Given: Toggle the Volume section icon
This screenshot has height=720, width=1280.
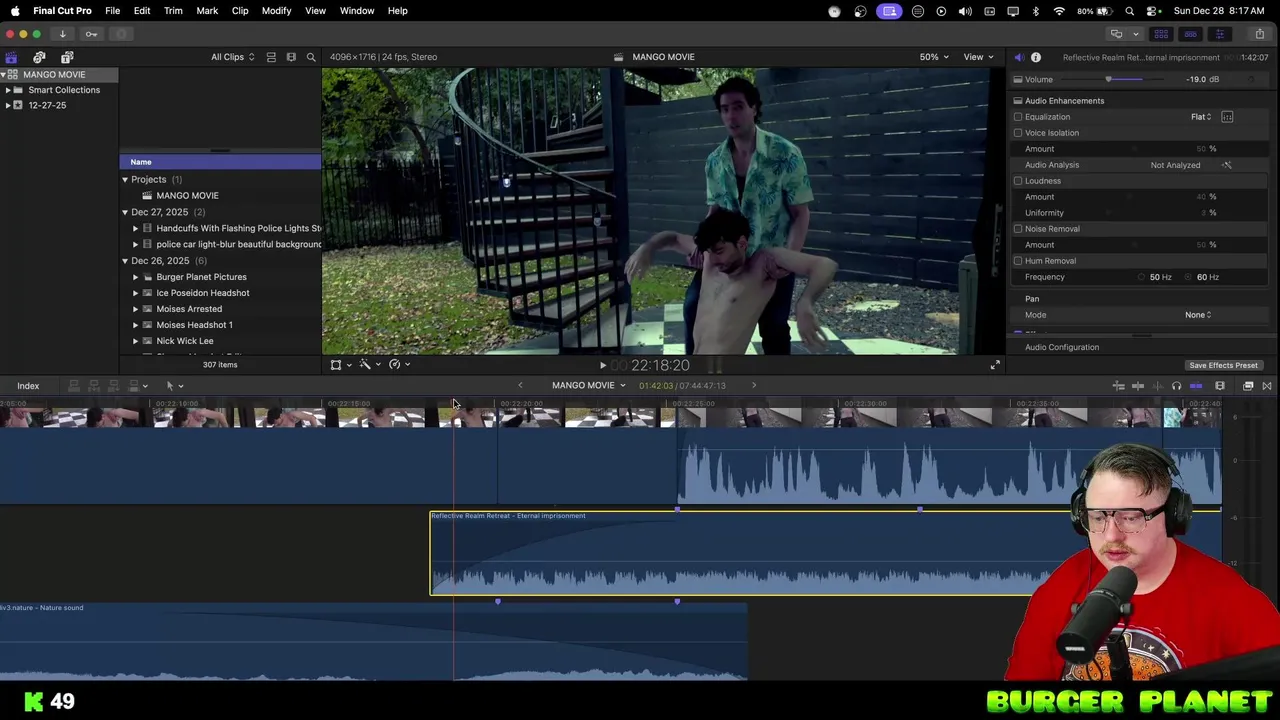Looking at the screenshot, I should click(1018, 79).
